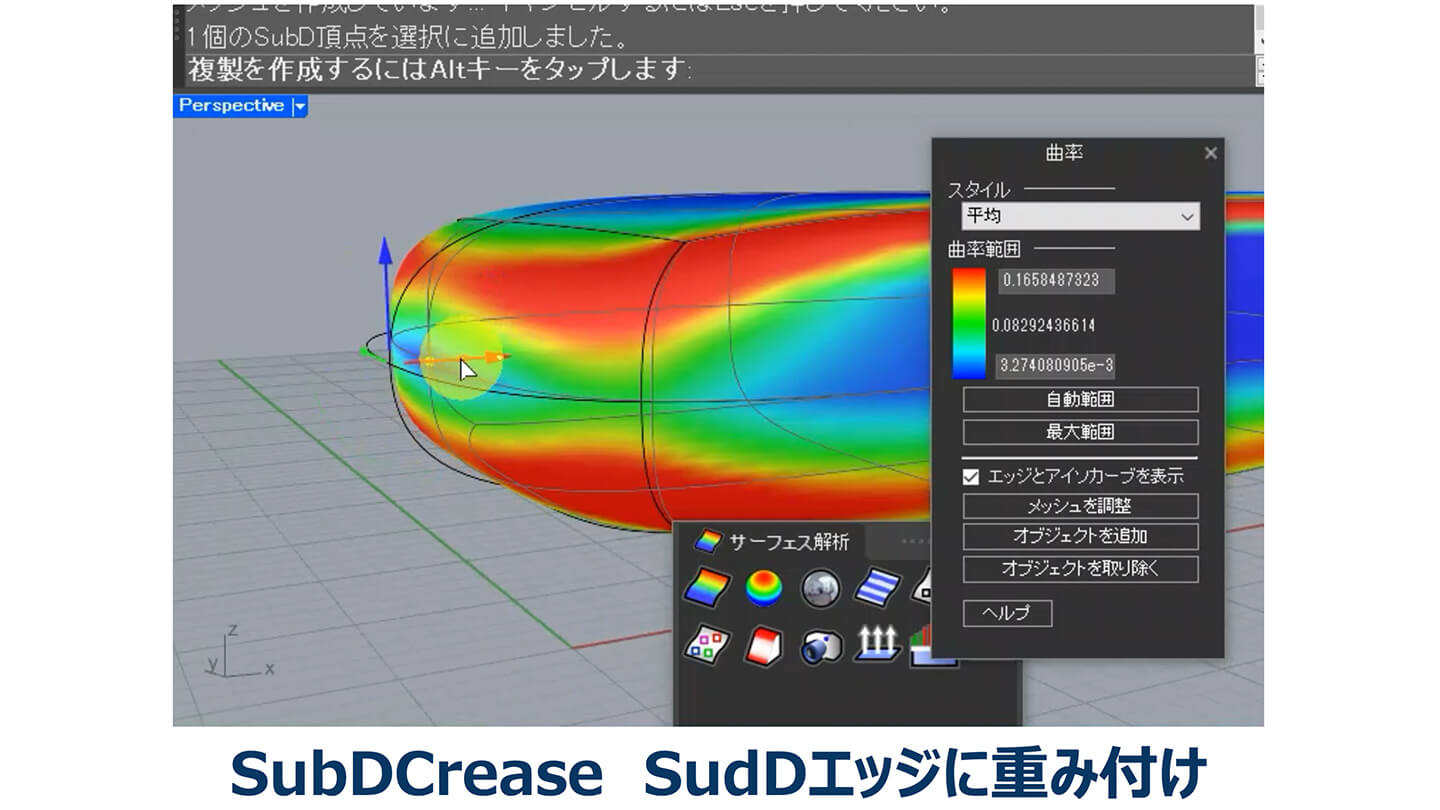Toggle エッジとアイソカーブを表示 checkbox
The height and width of the screenshot is (810, 1440).
[970, 477]
